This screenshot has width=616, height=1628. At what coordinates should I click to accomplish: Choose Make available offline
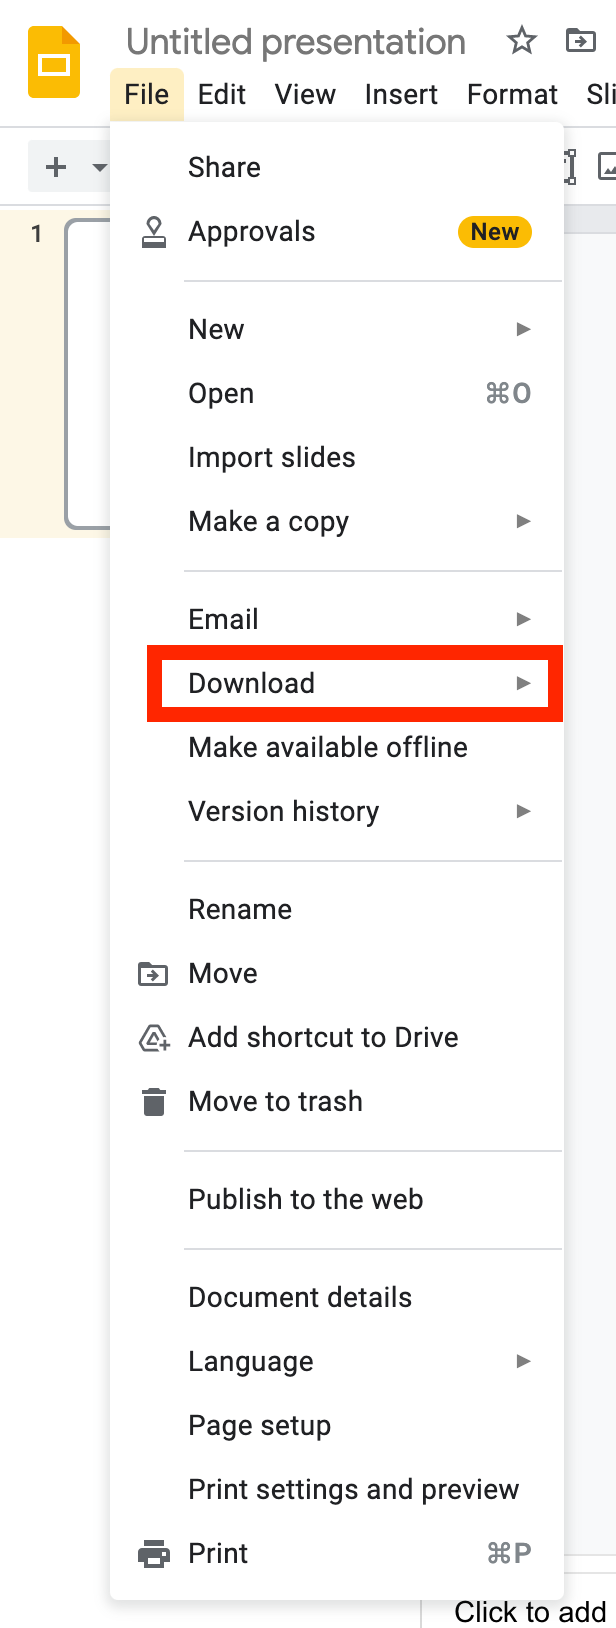328,748
